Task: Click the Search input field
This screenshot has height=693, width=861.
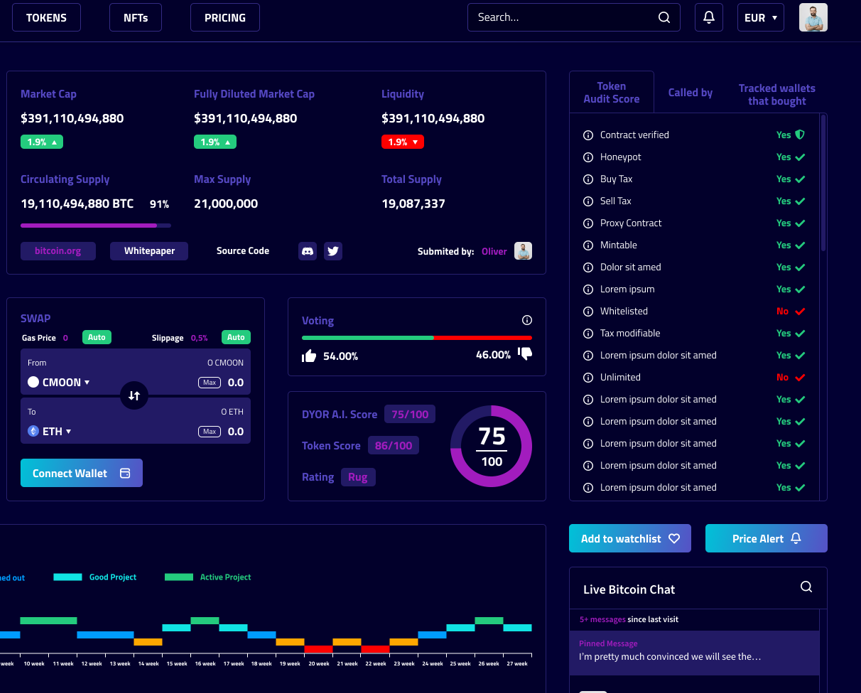Action: click(x=573, y=18)
